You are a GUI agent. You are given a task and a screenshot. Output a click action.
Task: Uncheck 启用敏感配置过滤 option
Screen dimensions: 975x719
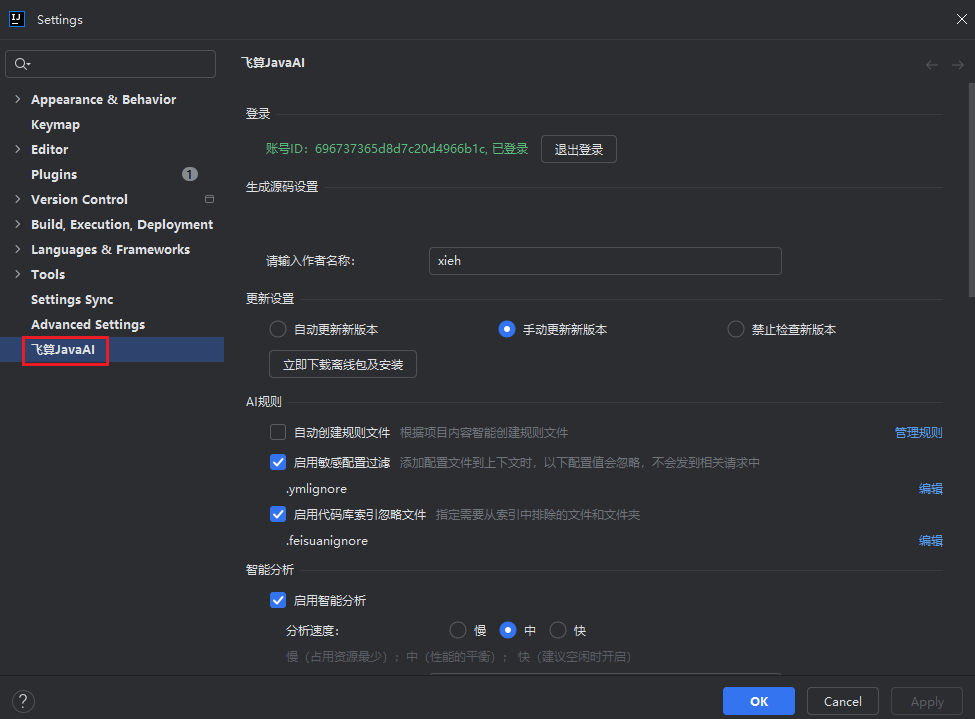pos(278,462)
